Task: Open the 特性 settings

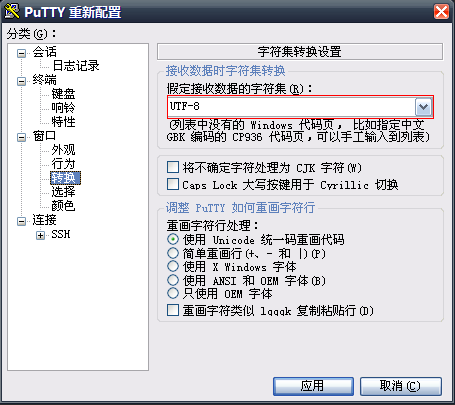Action: click(x=63, y=122)
